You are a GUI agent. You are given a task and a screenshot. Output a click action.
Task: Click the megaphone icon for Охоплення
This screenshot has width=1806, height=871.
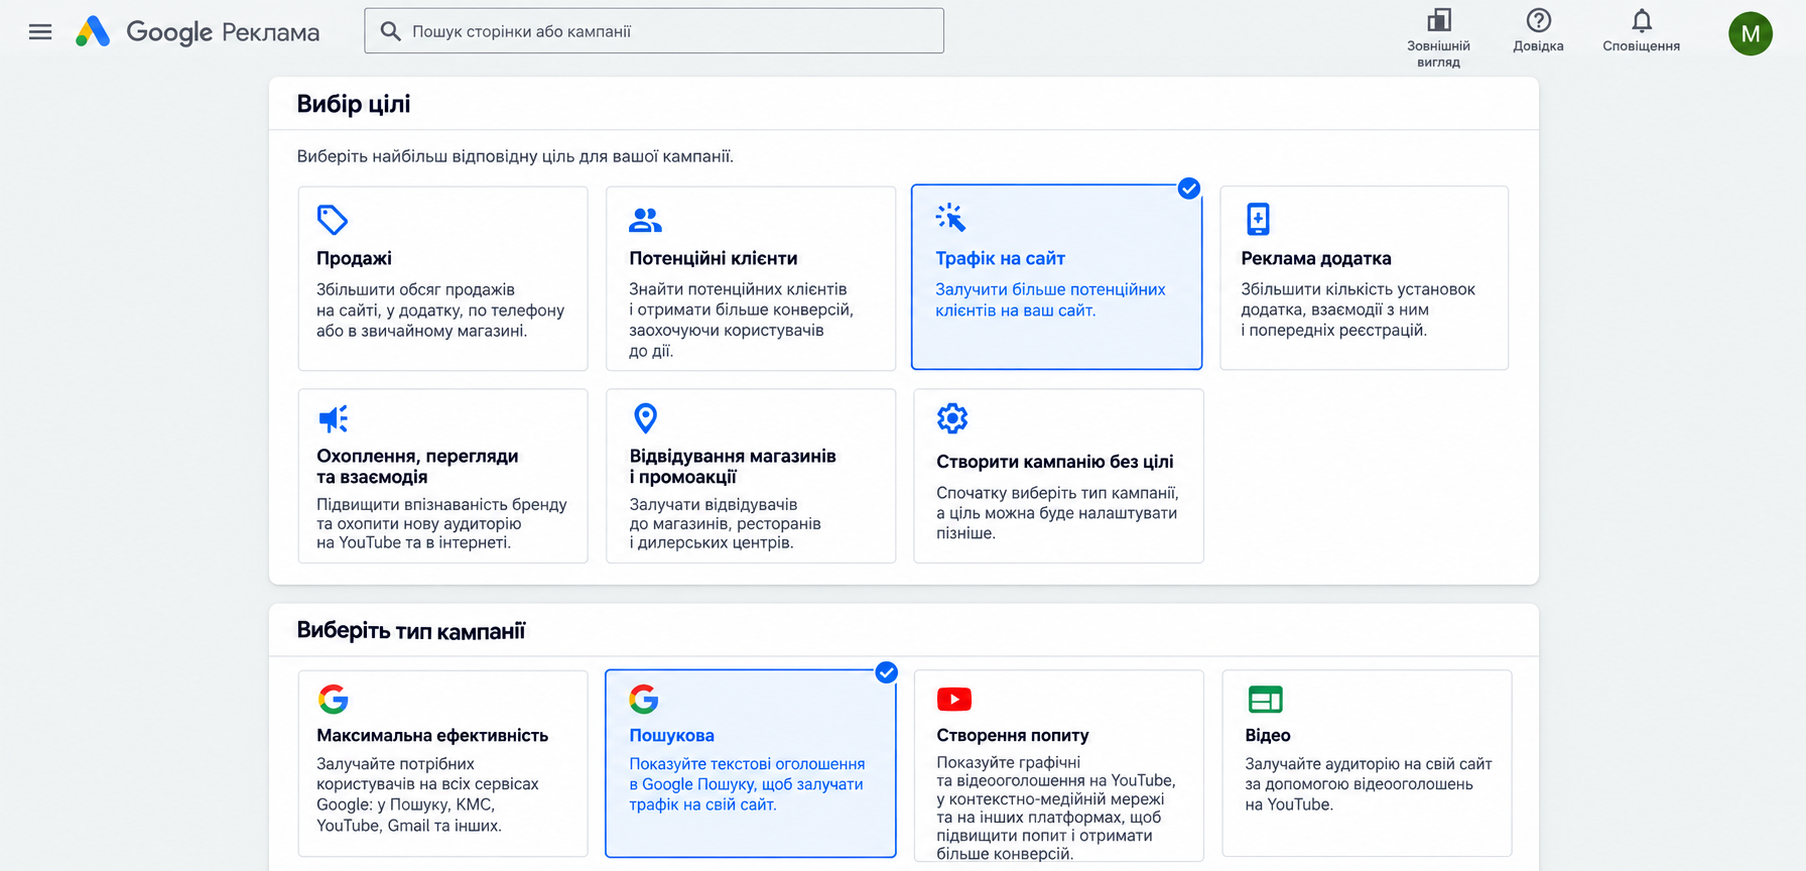point(333,418)
